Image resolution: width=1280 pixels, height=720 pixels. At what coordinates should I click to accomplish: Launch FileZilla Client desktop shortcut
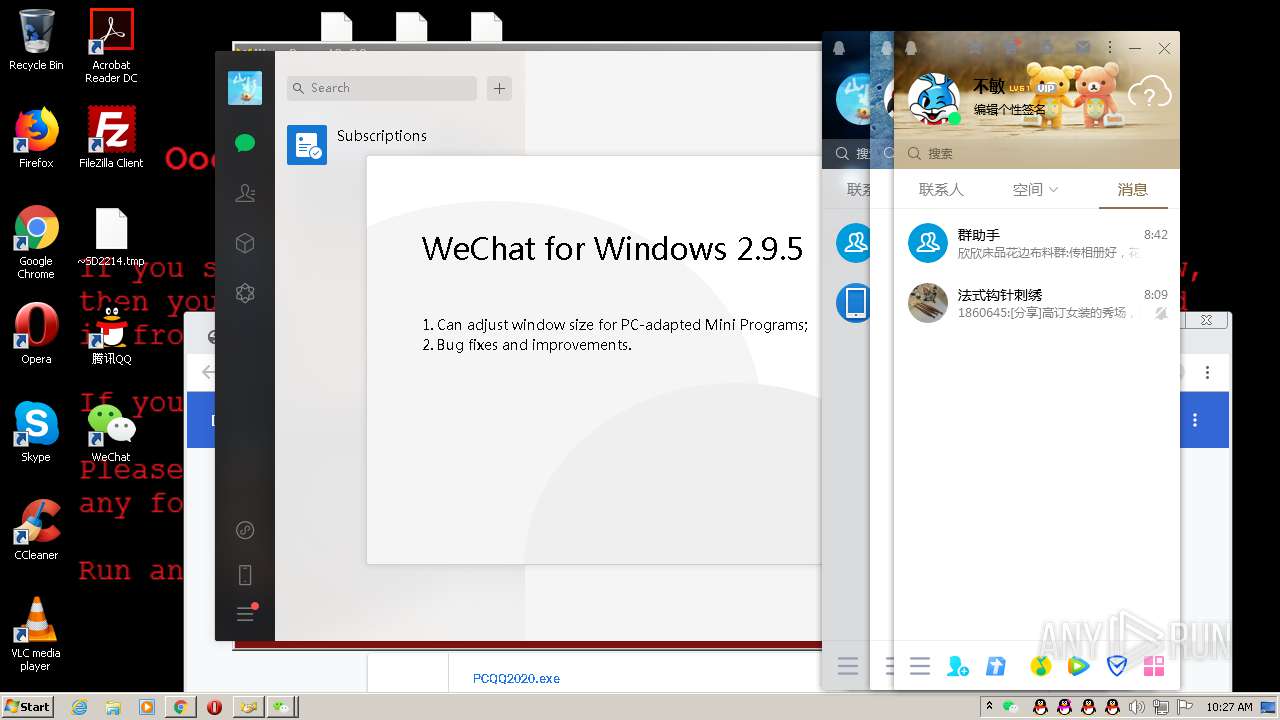(111, 138)
